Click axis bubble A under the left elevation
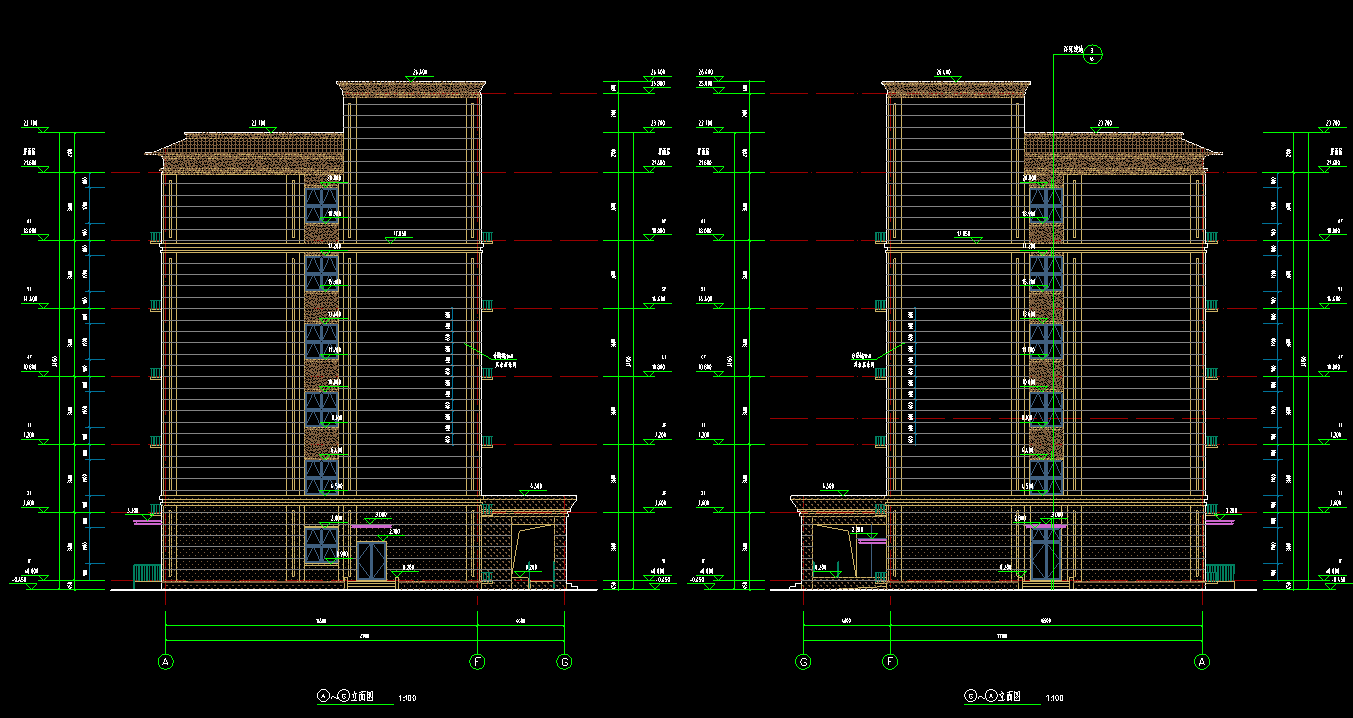This screenshot has height=718, width=1353. tap(166, 661)
